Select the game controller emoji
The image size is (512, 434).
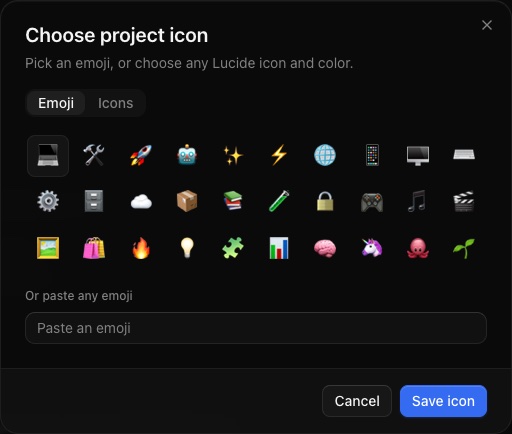pos(372,201)
